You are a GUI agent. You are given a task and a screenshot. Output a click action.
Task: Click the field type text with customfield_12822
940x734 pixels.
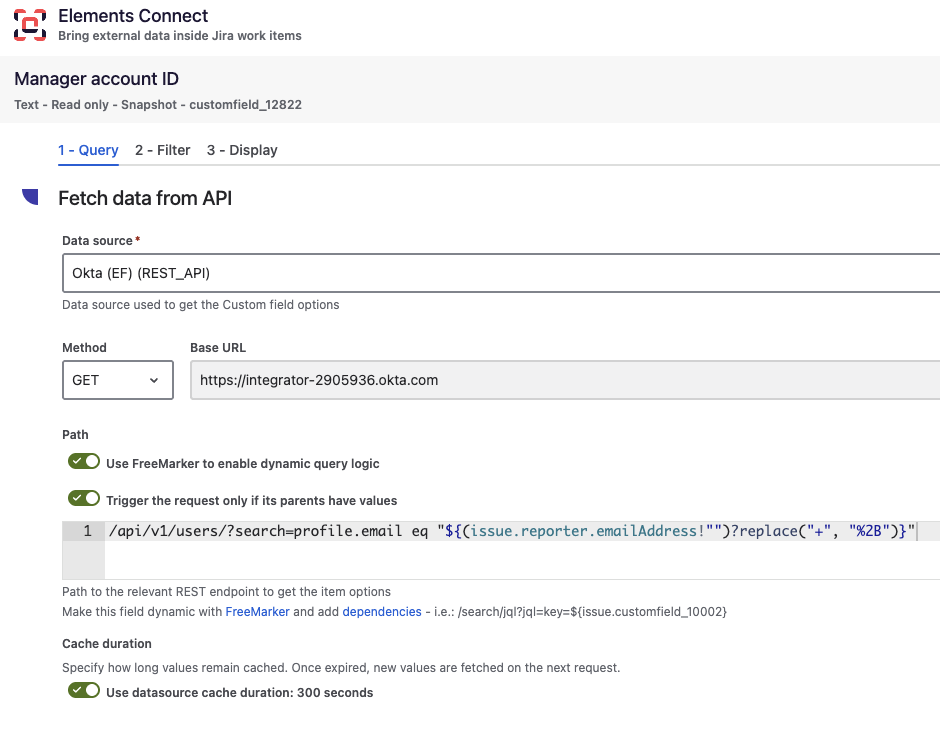158,105
